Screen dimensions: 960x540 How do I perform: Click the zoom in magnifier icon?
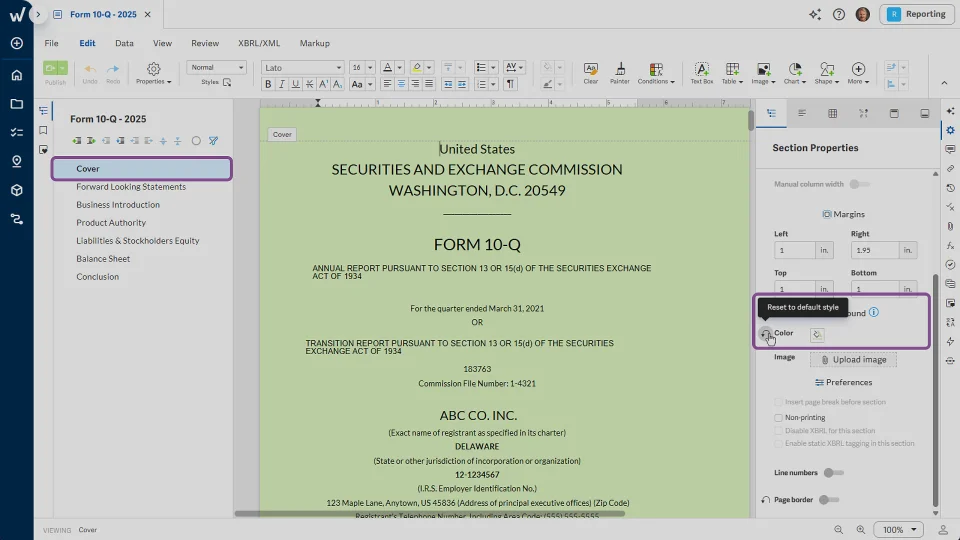pyautogui.click(x=860, y=530)
